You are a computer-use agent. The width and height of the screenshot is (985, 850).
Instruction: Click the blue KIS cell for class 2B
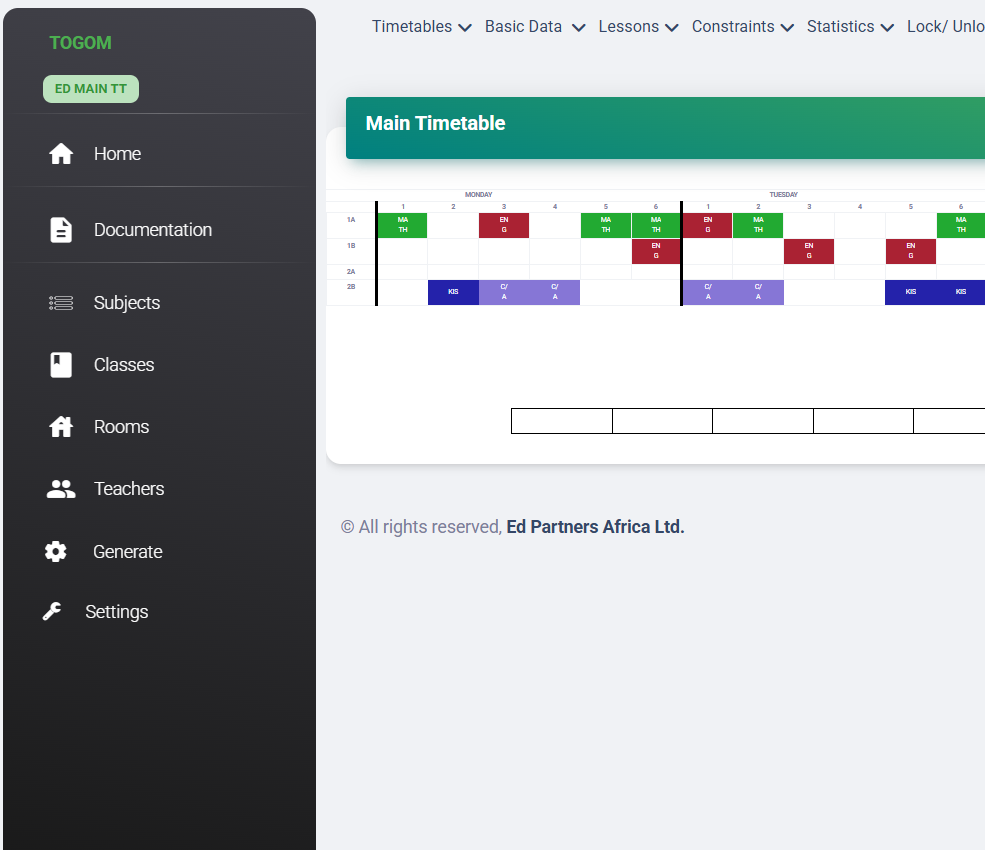coord(453,291)
